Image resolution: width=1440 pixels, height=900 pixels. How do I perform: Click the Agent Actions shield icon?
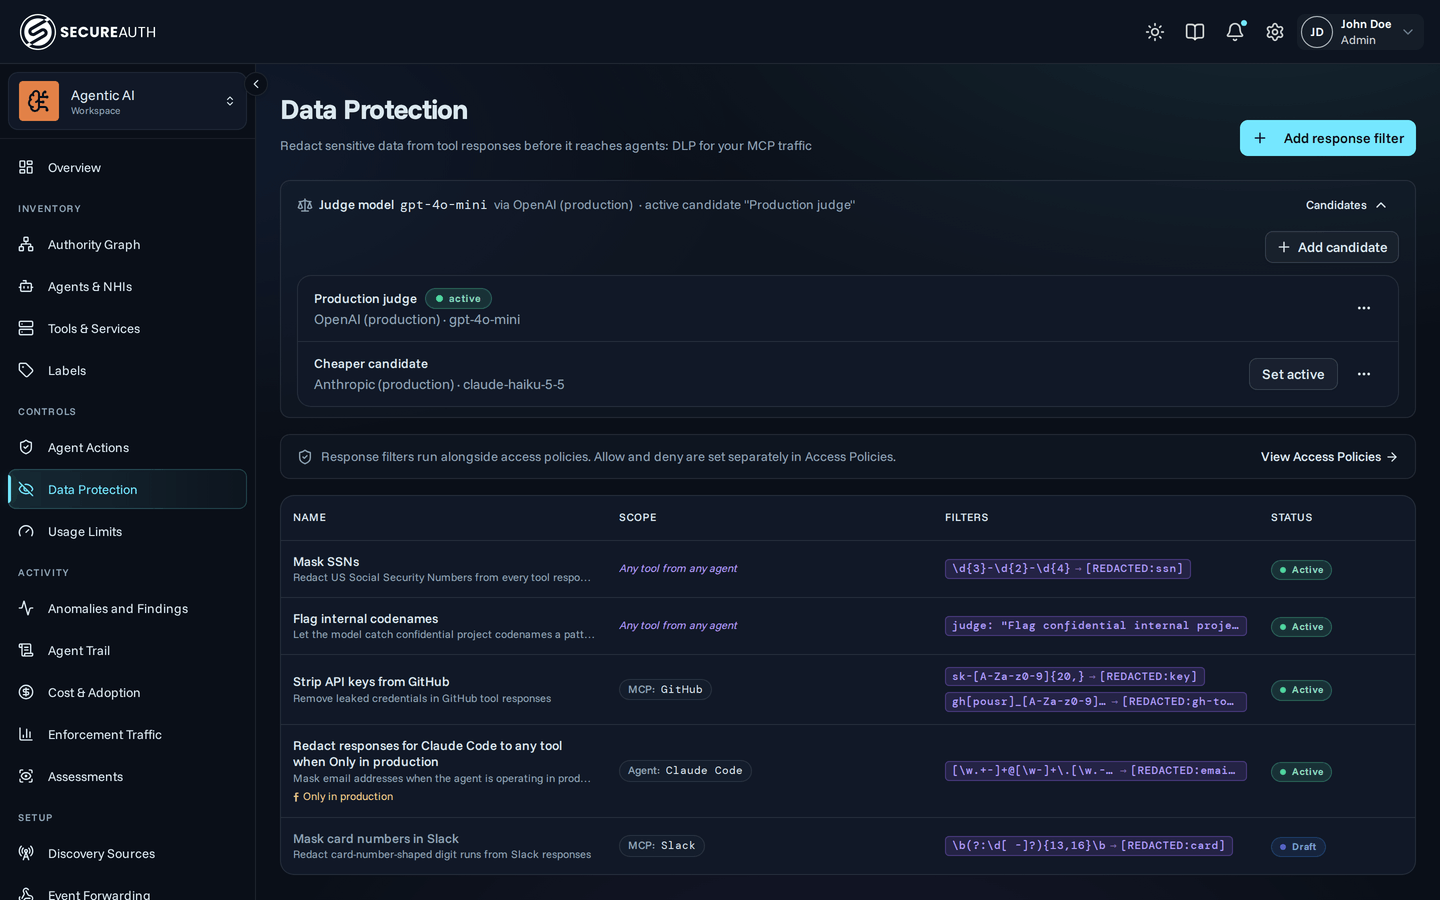(26, 447)
